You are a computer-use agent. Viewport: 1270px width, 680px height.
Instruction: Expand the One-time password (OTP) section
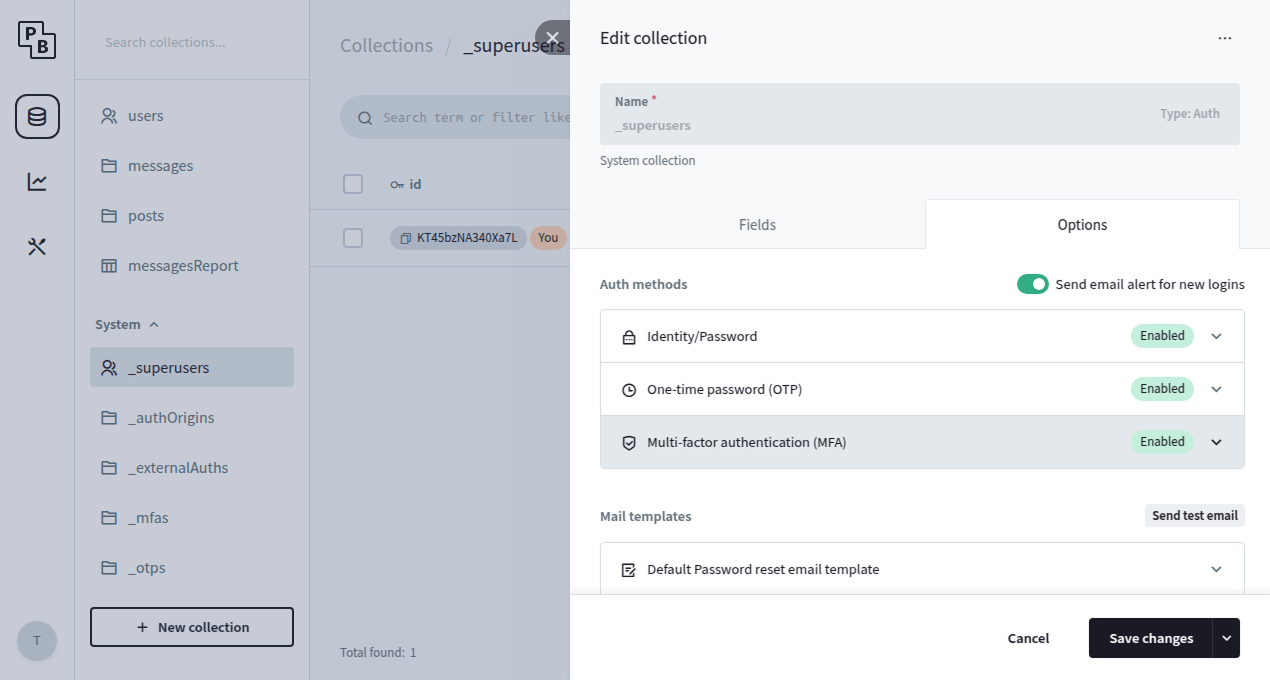pos(1216,389)
